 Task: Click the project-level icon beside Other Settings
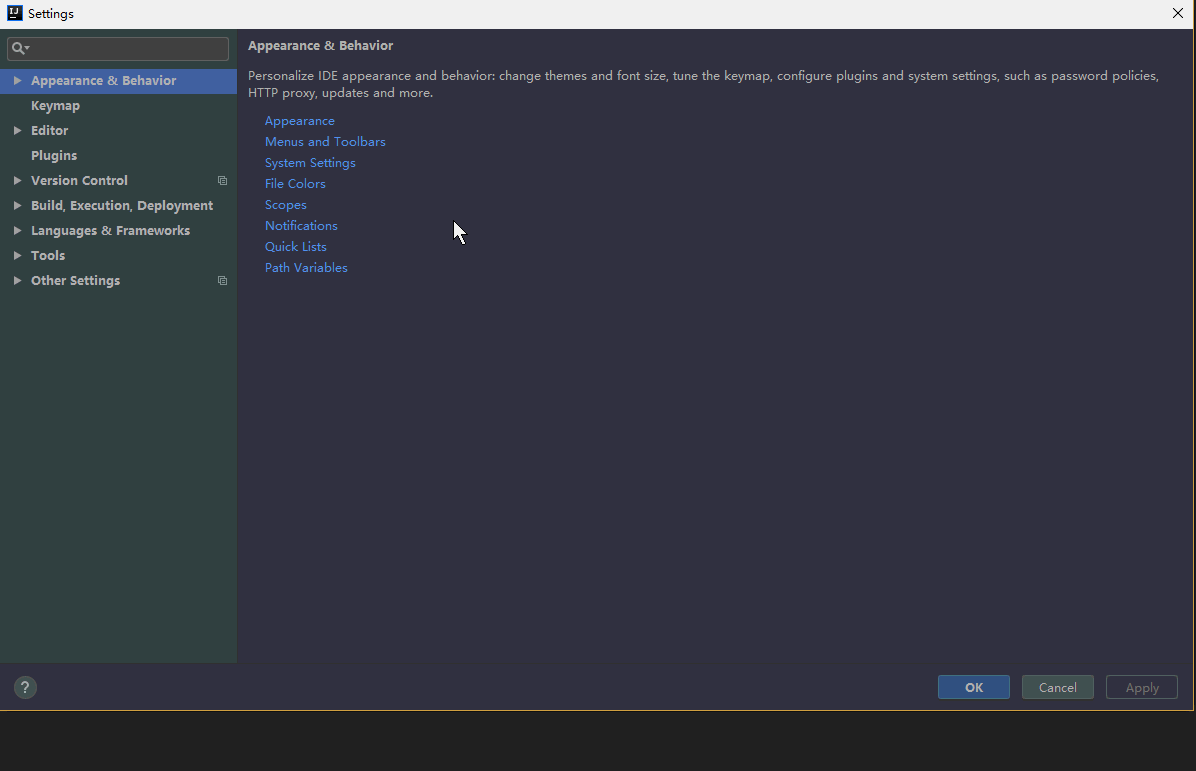point(222,281)
